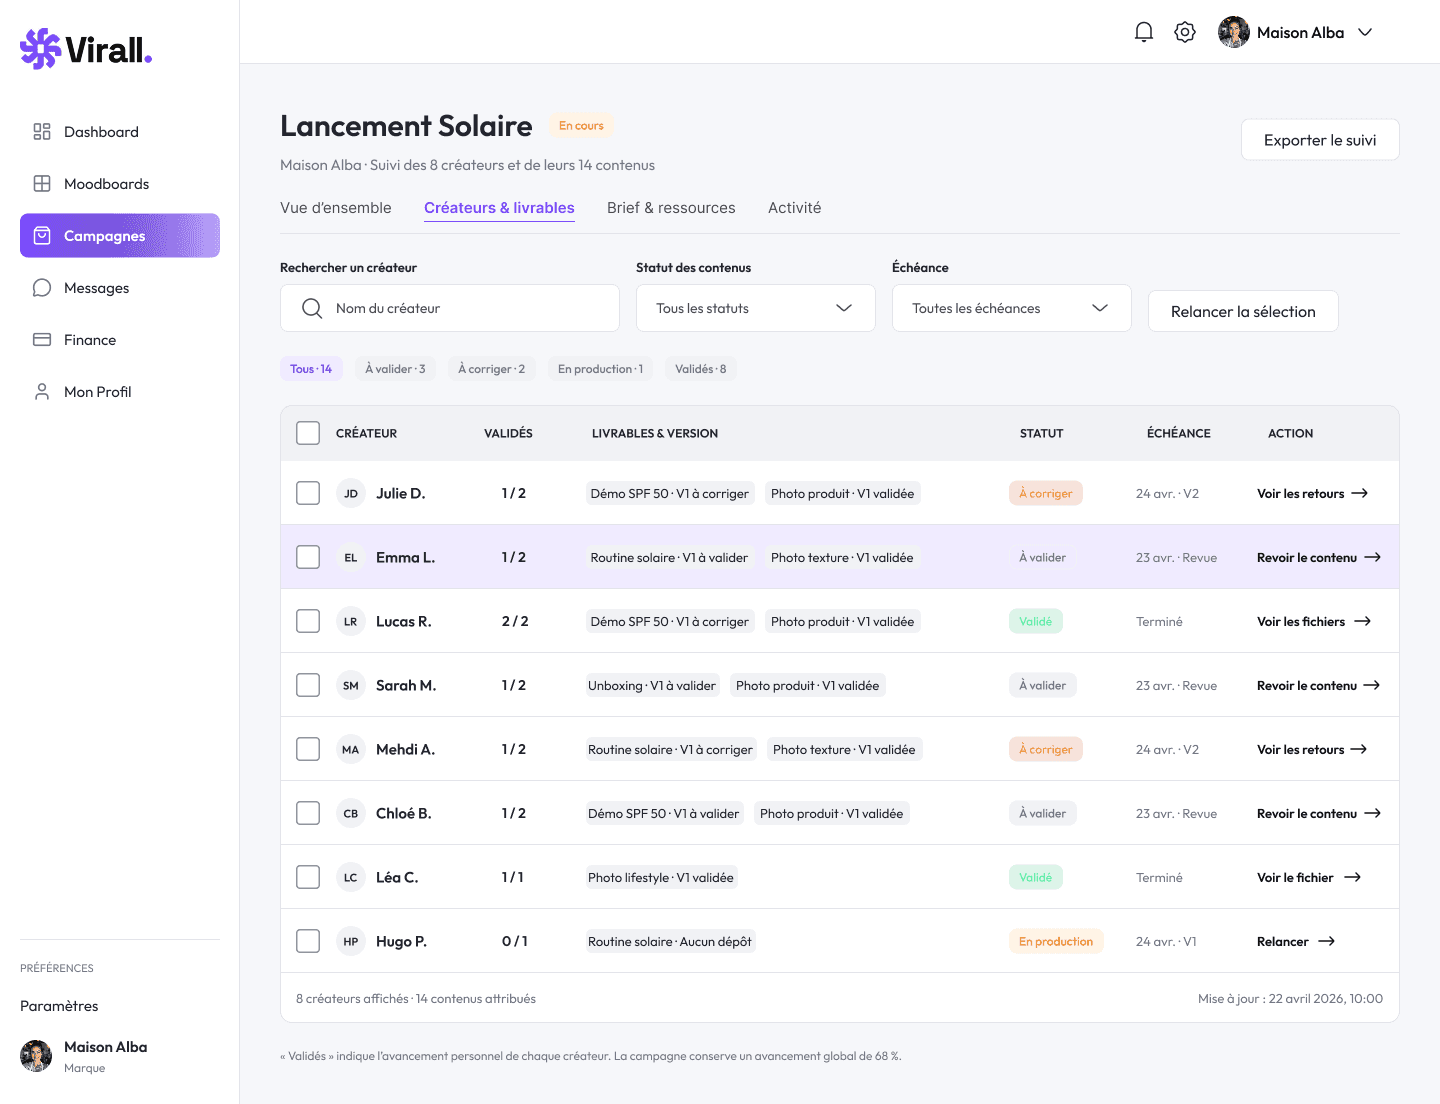1440x1104 pixels.
Task: Tick the select-all checkbox in table header
Action: tap(308, 433)
